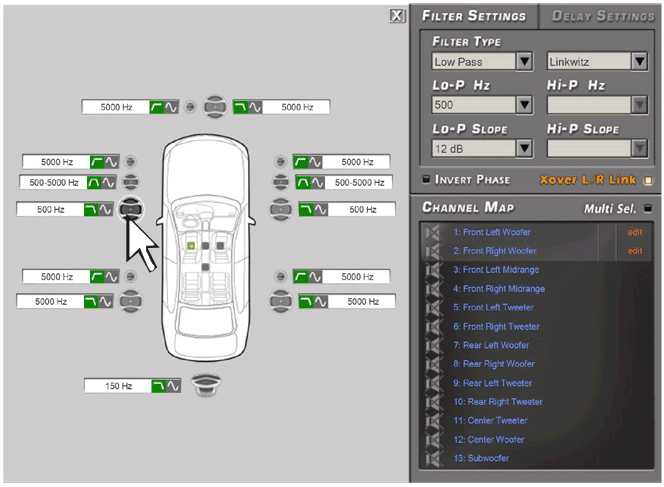Open the Lo-P Hz 500 frequency dropdown

(x=524, y=105)
